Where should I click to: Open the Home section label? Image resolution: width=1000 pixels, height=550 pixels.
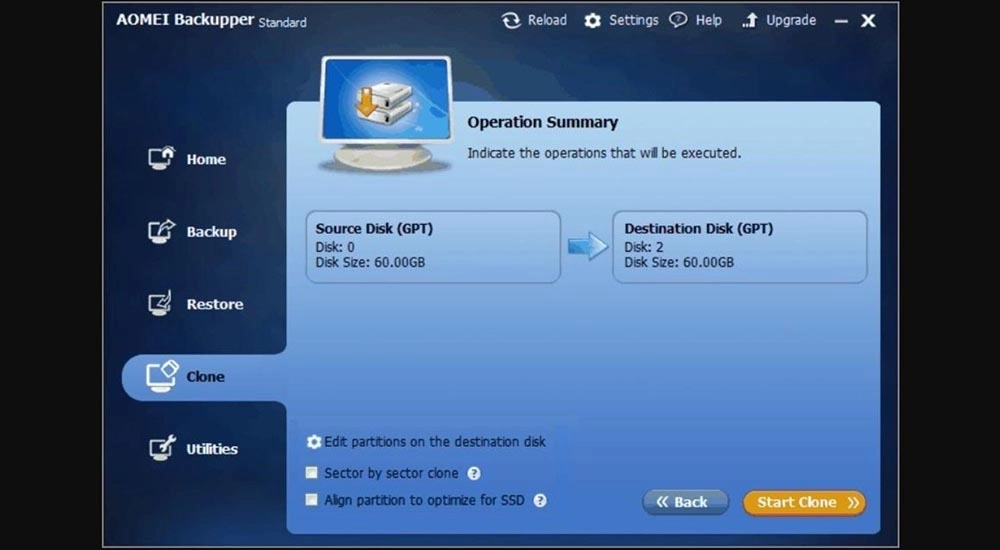(x=206, y=160)
